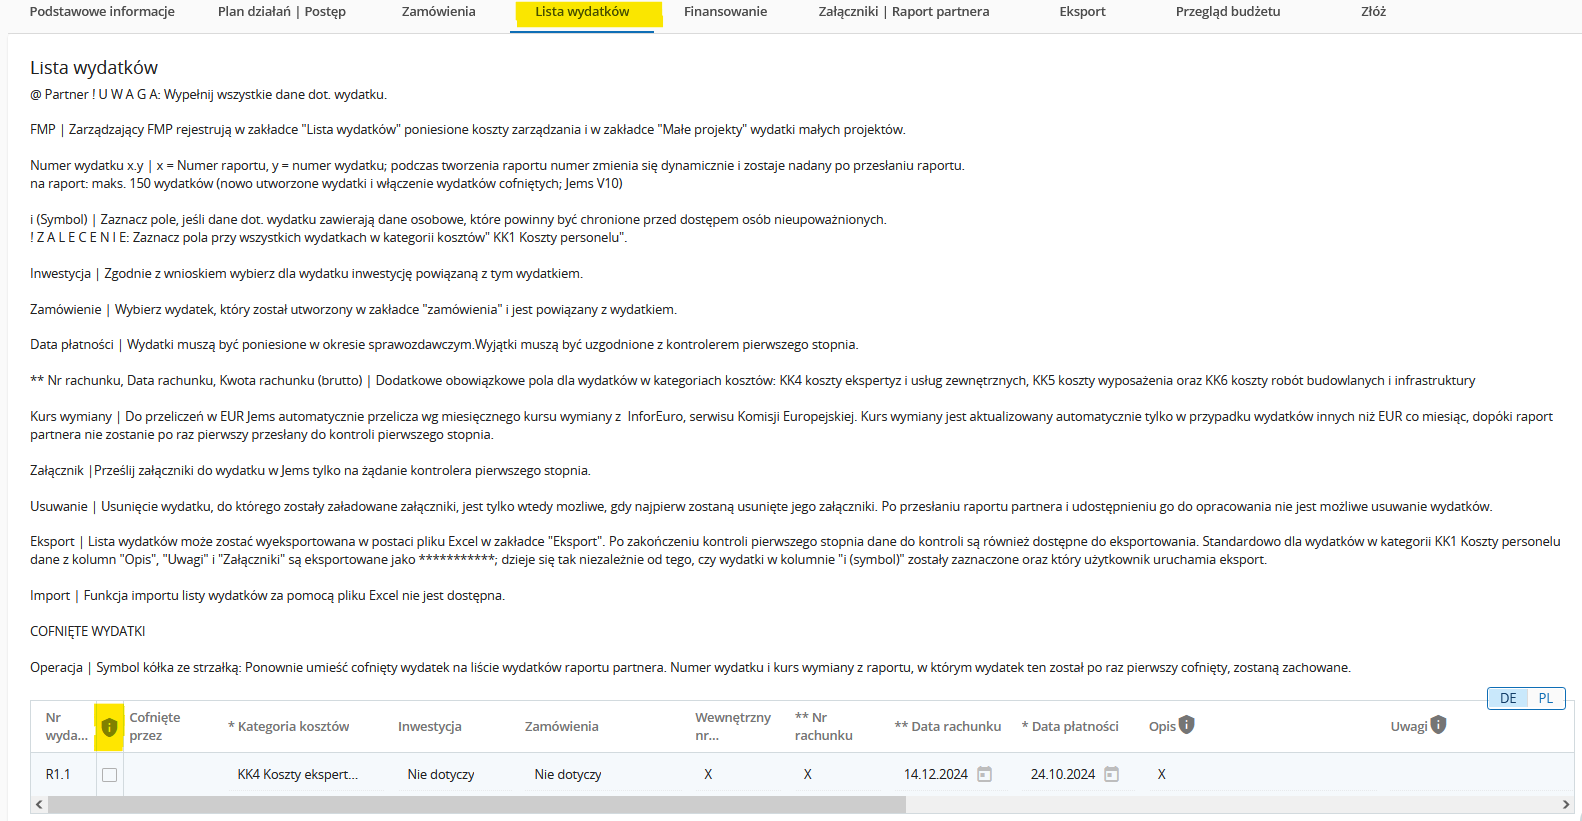Click the Opis column header label
1582x821 pixels.
point(1162,726)
